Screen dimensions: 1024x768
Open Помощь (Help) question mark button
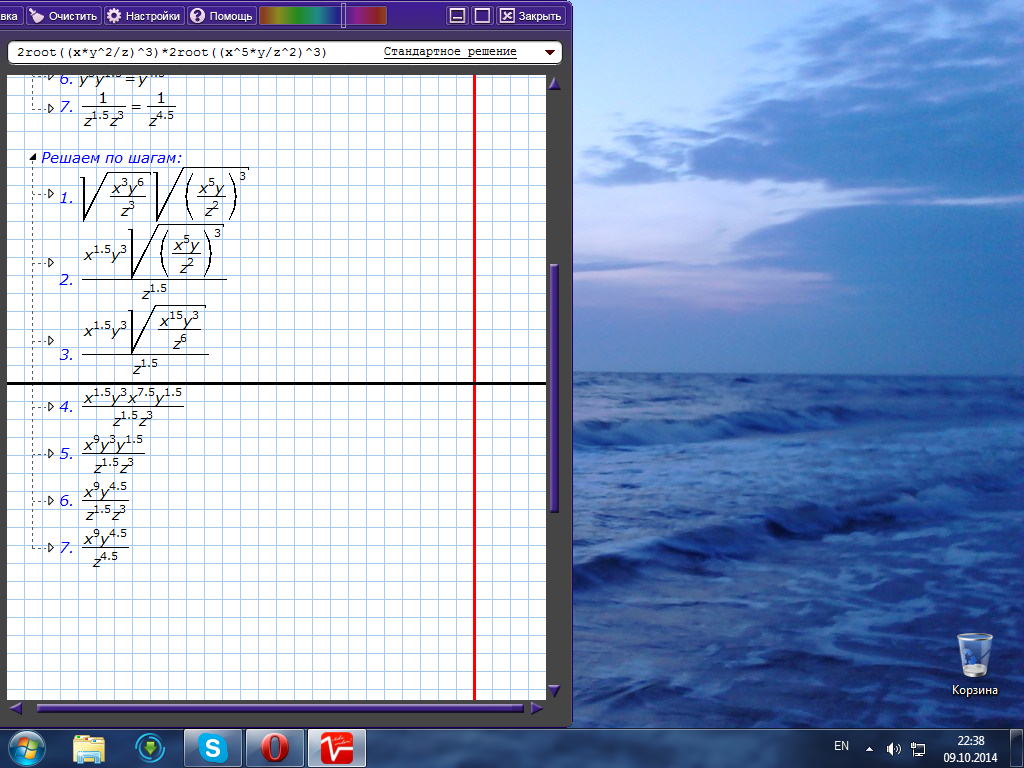[x=221, y=16]
